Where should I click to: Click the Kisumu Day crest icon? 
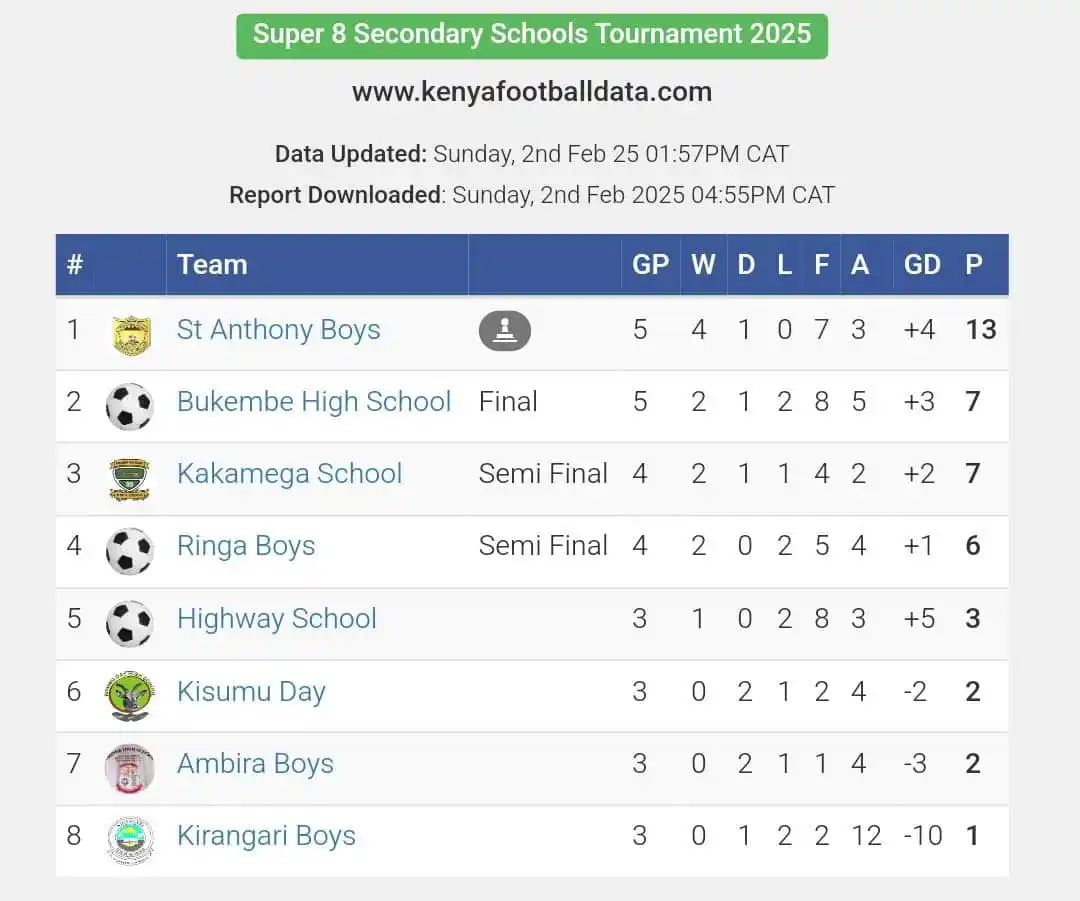pos(129,696)
